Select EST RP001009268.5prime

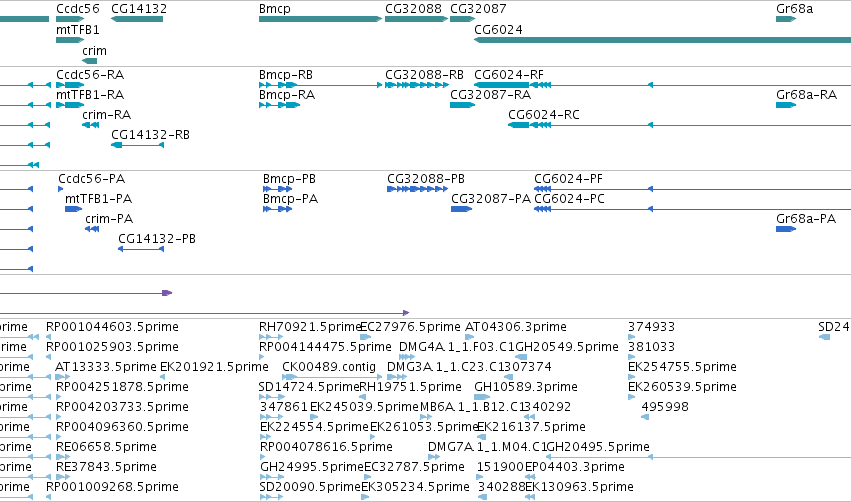112,487
